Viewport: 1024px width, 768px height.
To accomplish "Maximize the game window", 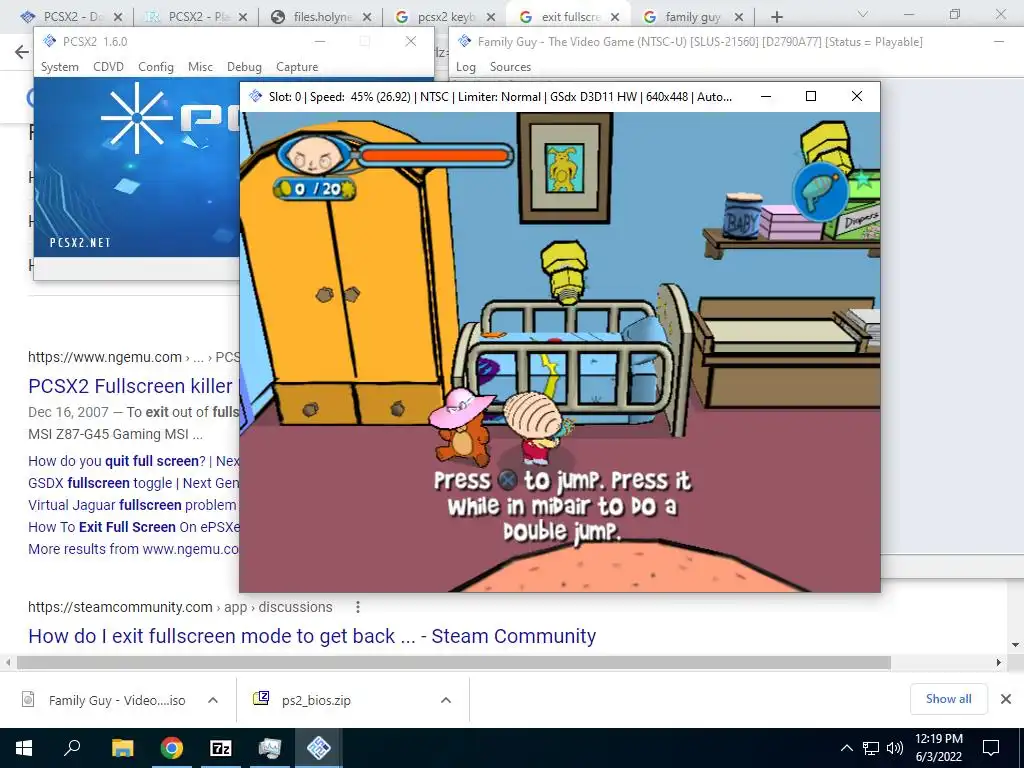I will pos(811,96).
